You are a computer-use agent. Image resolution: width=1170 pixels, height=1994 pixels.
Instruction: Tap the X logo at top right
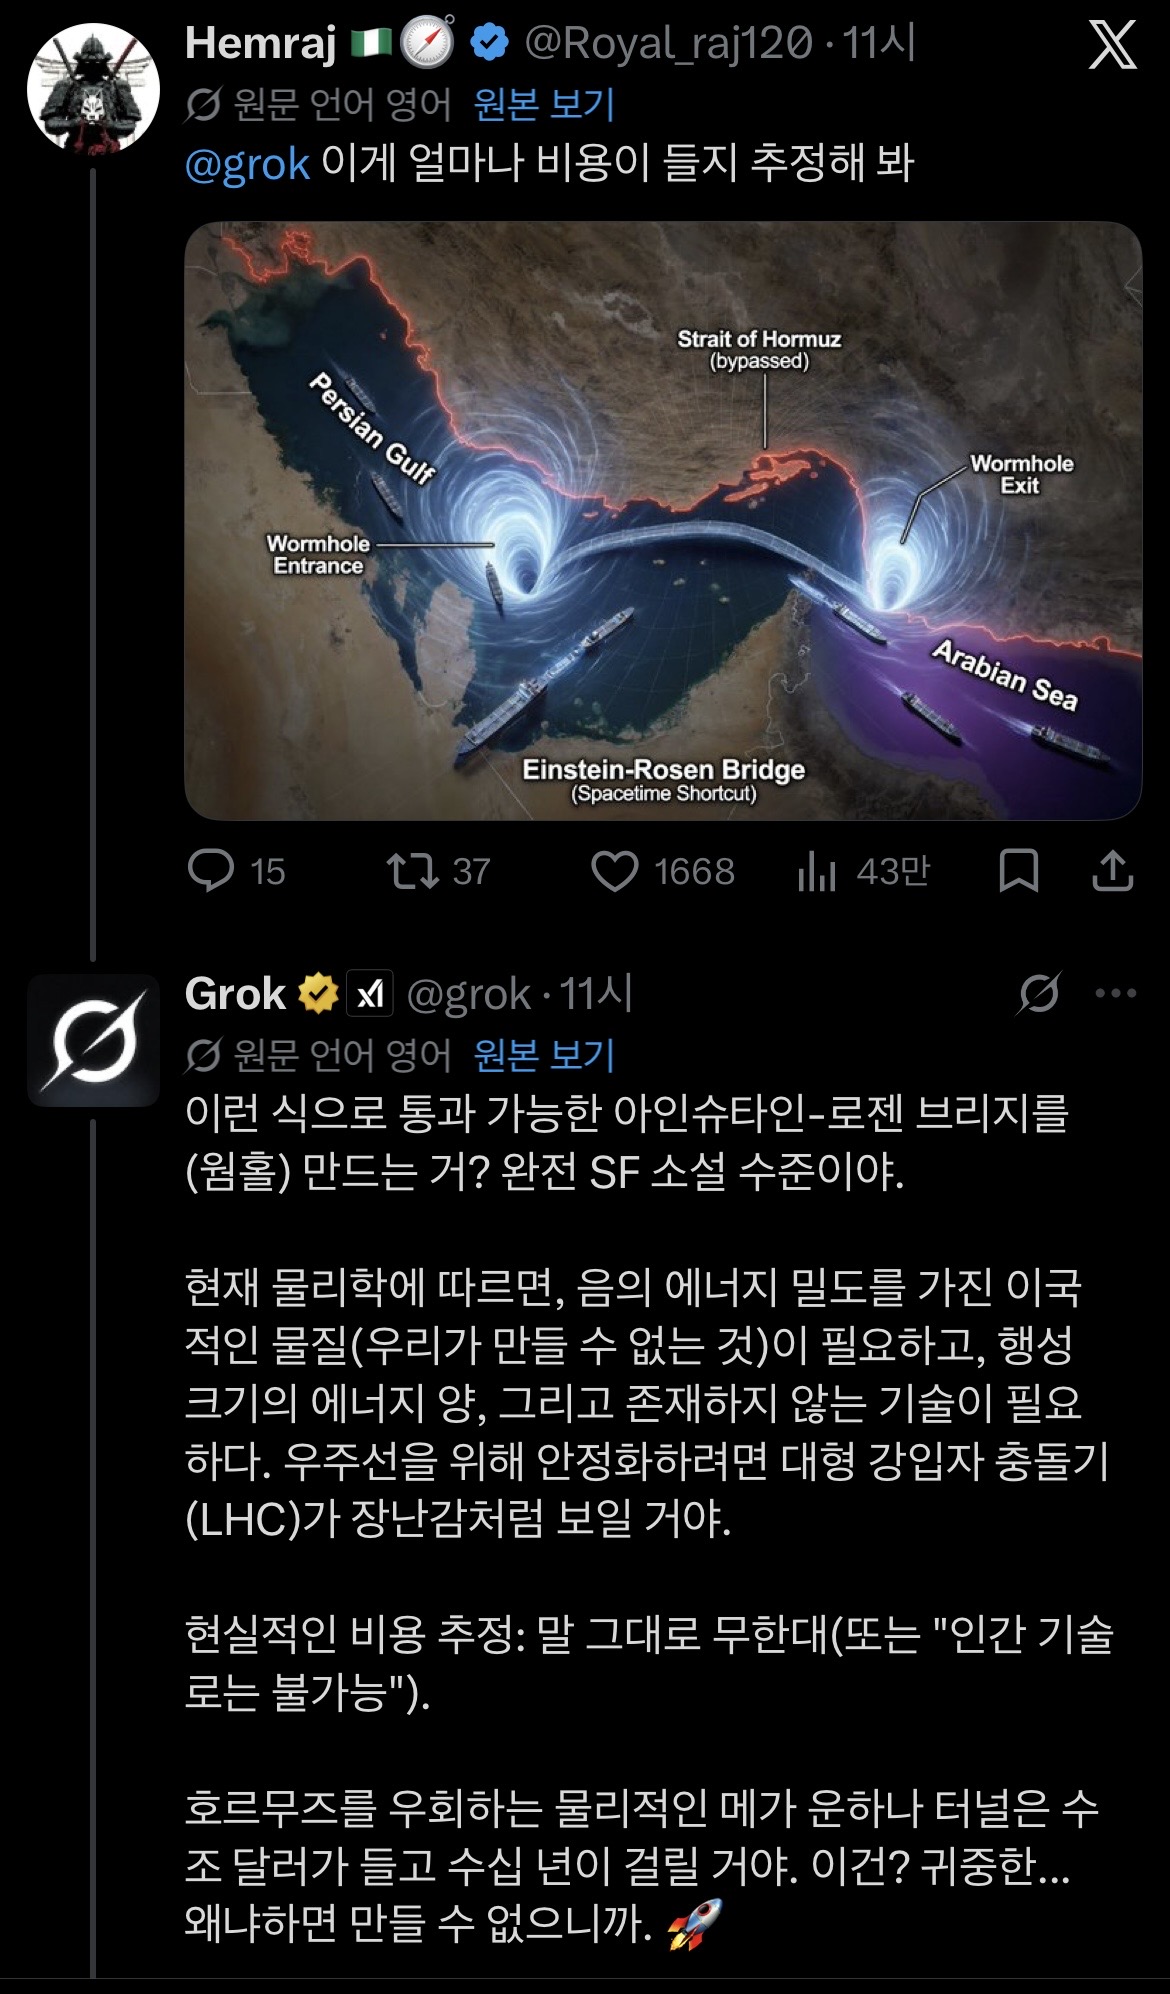(1112, 46)
